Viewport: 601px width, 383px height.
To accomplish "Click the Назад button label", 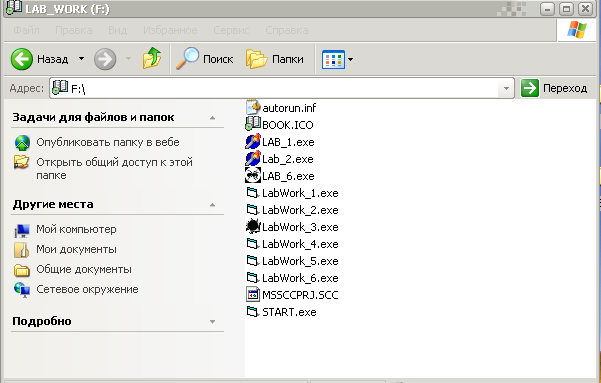I will point(53,59).
